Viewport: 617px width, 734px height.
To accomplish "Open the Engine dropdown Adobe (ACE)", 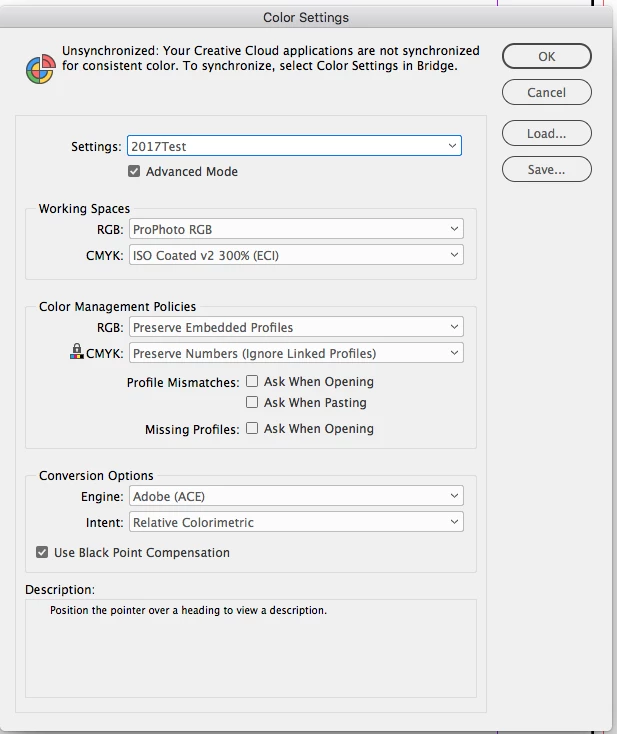I will (296, 496).
